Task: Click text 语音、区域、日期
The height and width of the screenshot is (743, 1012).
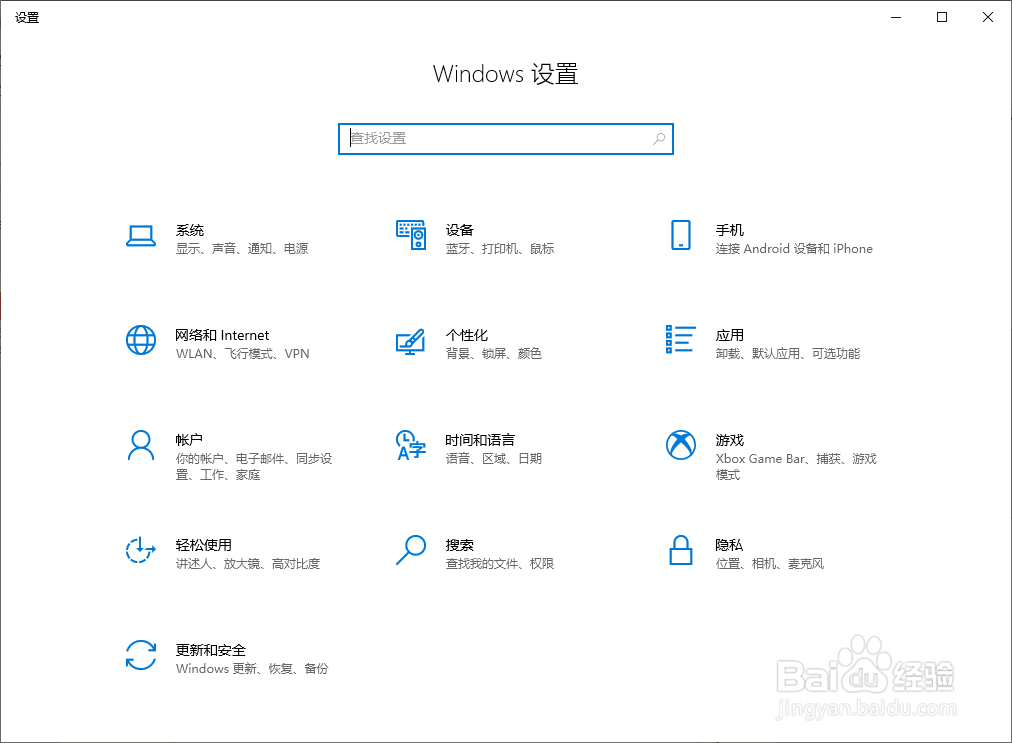Action: click(493, 458)
